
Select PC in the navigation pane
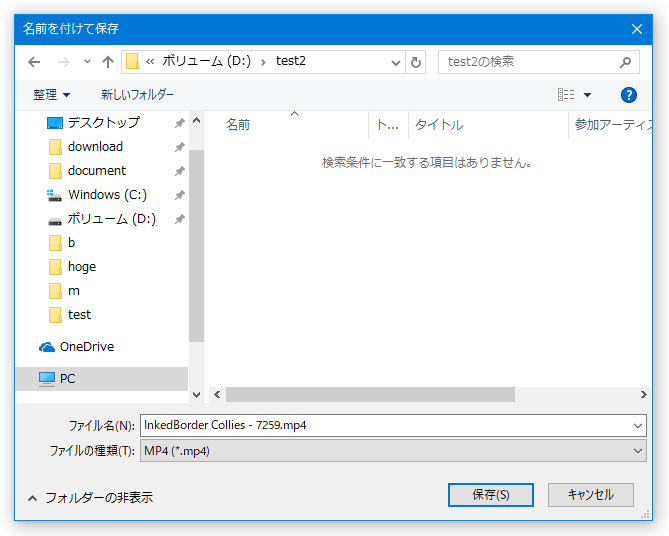click(x=102, y=379)
